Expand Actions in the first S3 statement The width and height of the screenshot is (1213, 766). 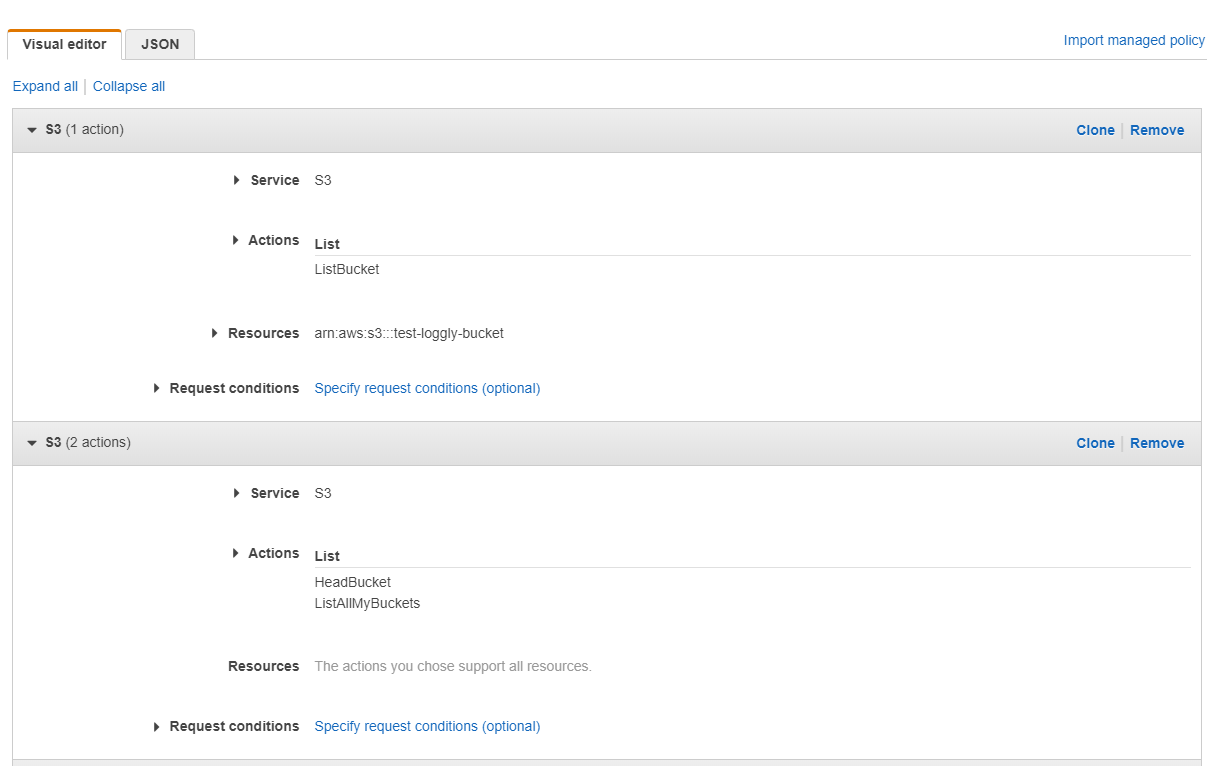236,240
